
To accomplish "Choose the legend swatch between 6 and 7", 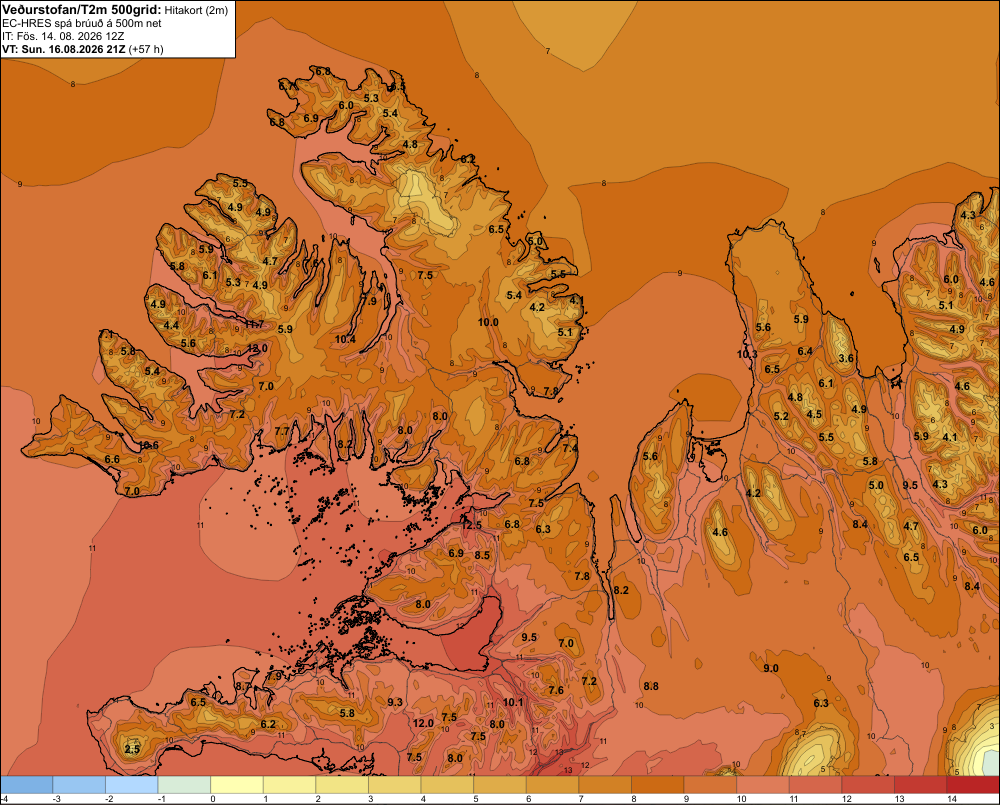I will [552, 785].
